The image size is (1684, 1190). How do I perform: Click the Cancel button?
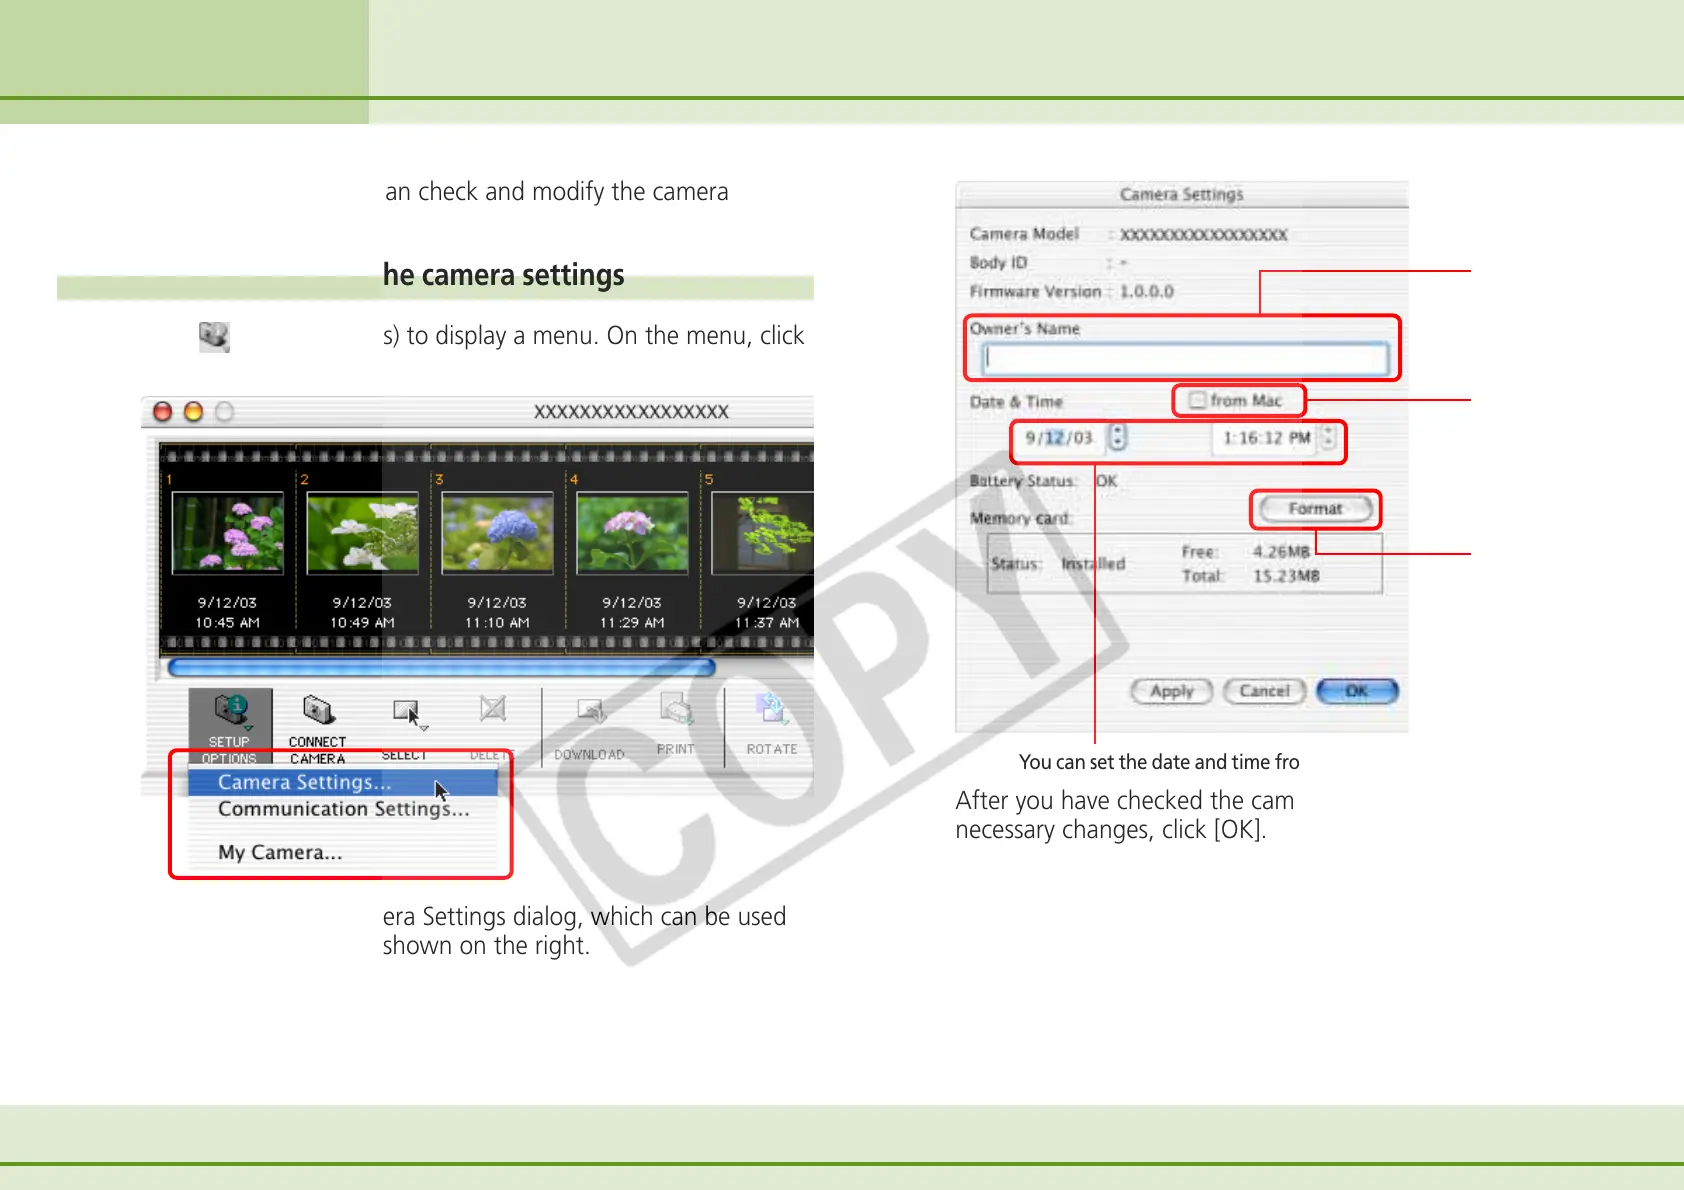click(x=1265, y=691)
